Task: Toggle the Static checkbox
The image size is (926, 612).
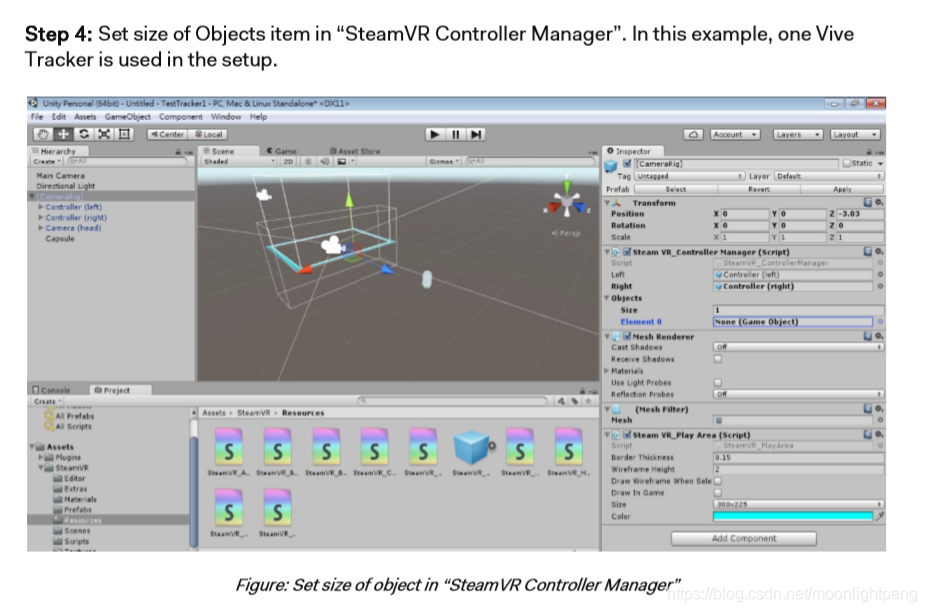Action: [847, 164]
